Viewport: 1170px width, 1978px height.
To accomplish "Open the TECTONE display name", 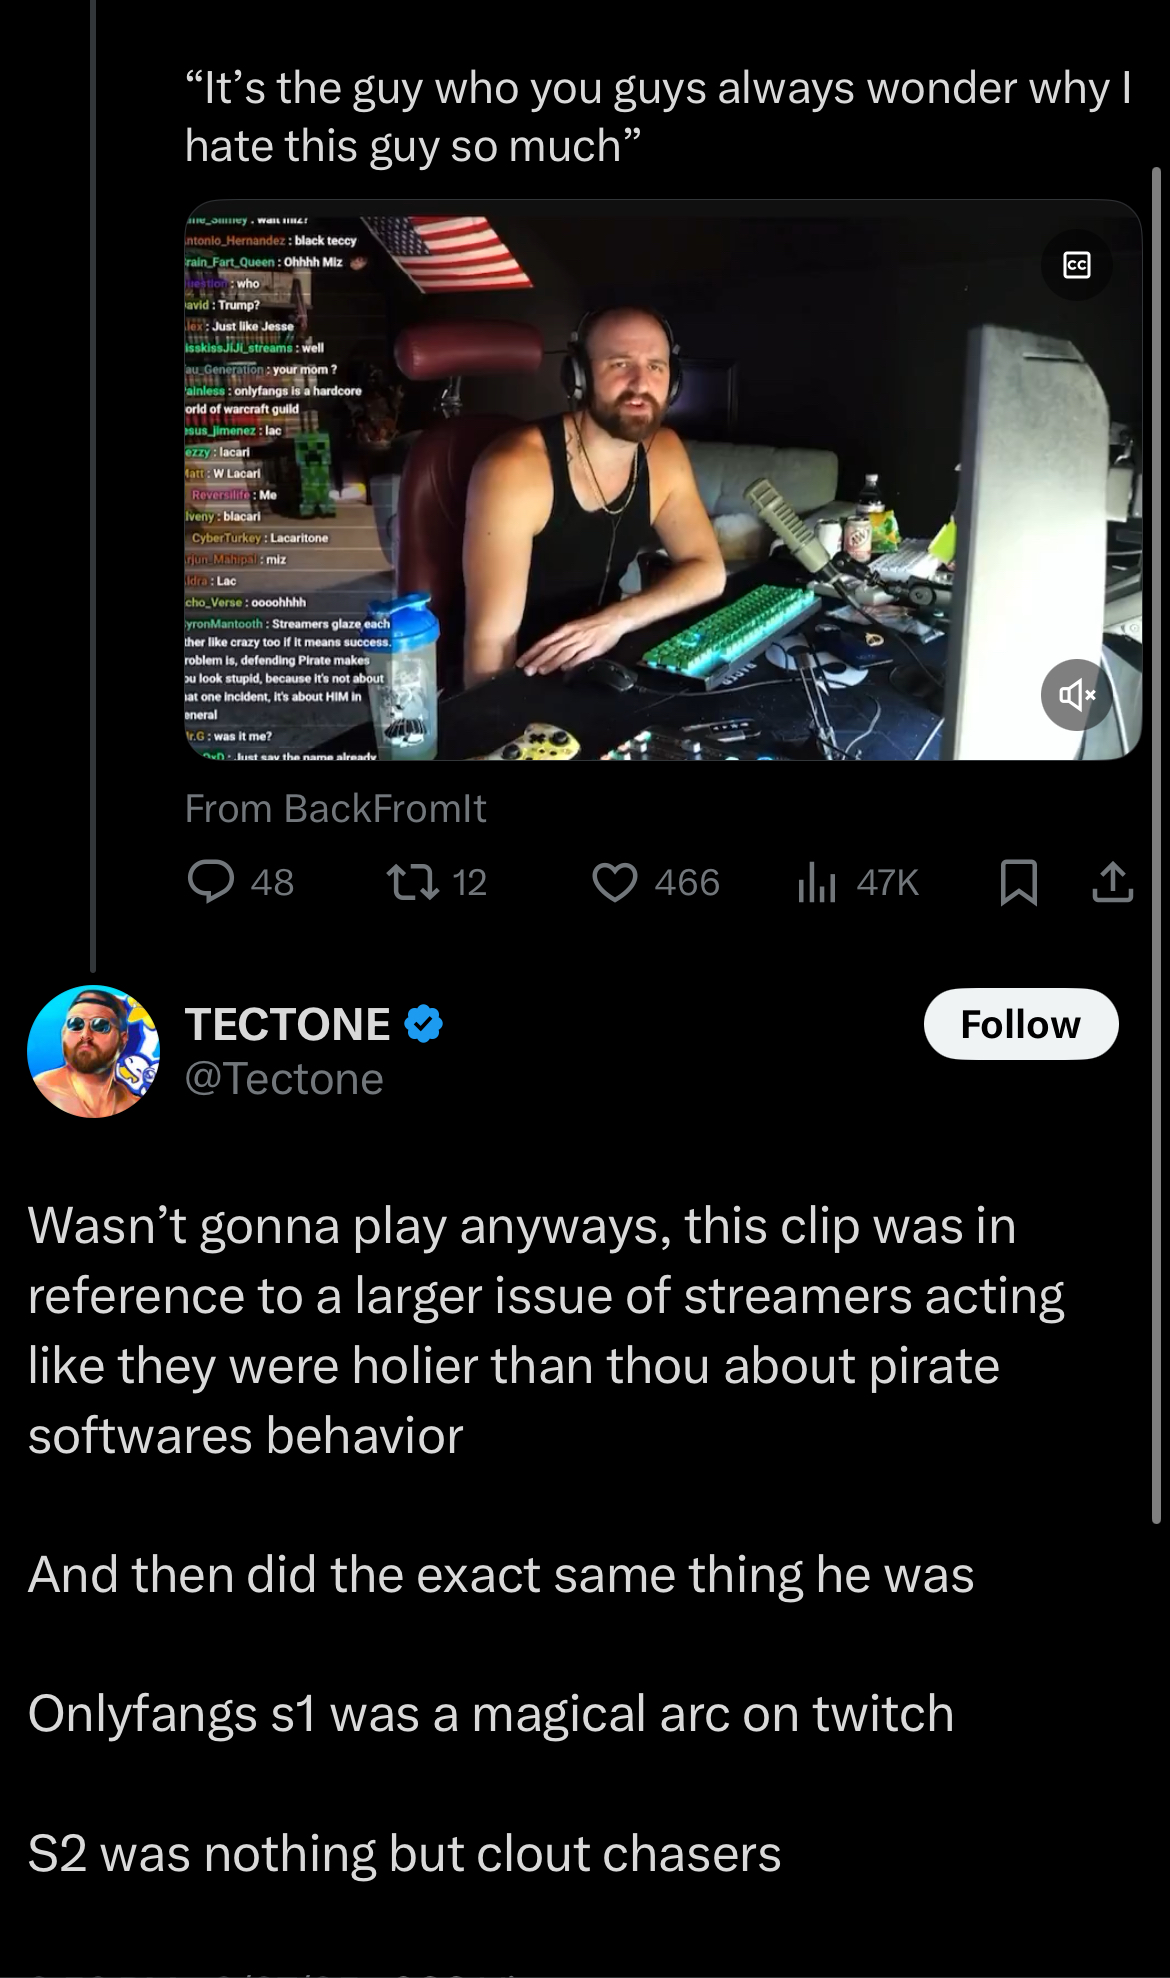I will (x=287, y=1024).
